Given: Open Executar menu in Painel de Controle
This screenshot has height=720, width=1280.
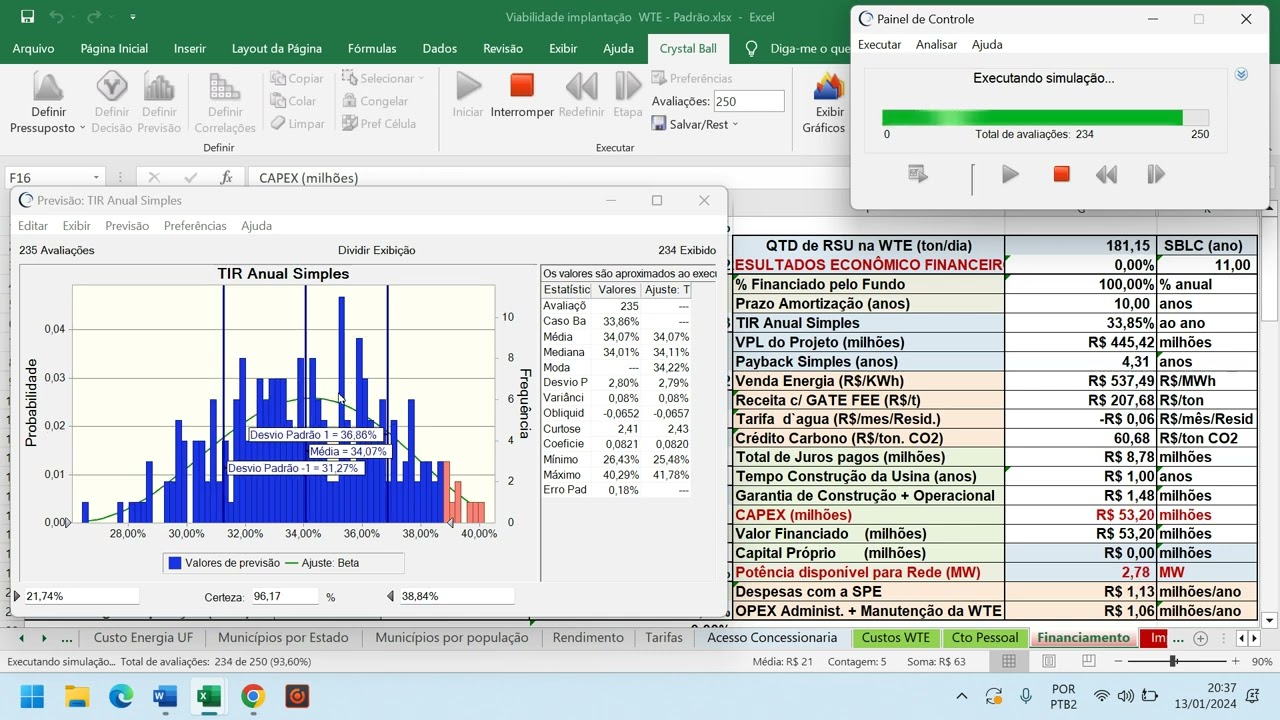Looking at the screenshot, I should pyautogui.click(x=880, y=44).
